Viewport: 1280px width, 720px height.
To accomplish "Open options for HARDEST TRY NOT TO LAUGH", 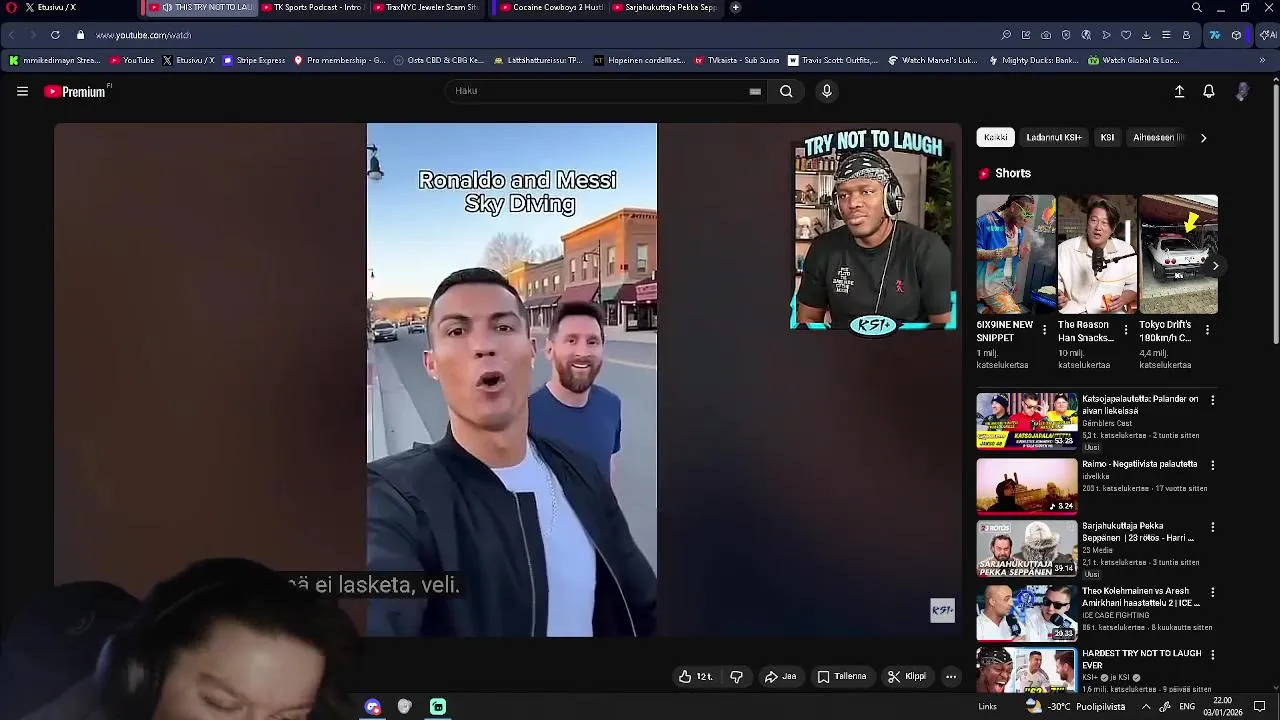I will 1213,654.
